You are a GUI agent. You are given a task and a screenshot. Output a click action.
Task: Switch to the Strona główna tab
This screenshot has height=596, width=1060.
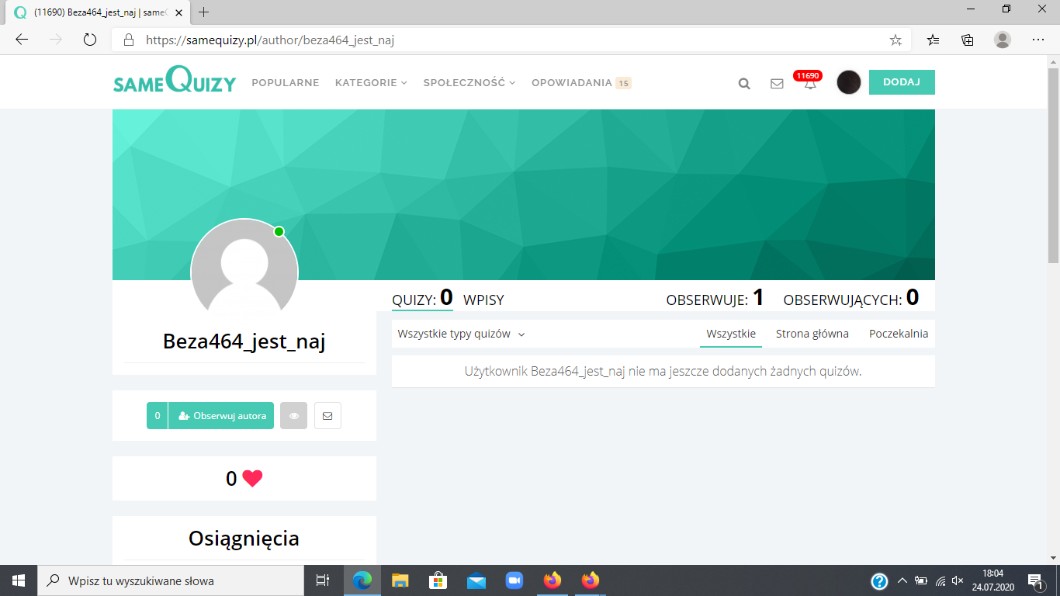click(x=812, y=334)
